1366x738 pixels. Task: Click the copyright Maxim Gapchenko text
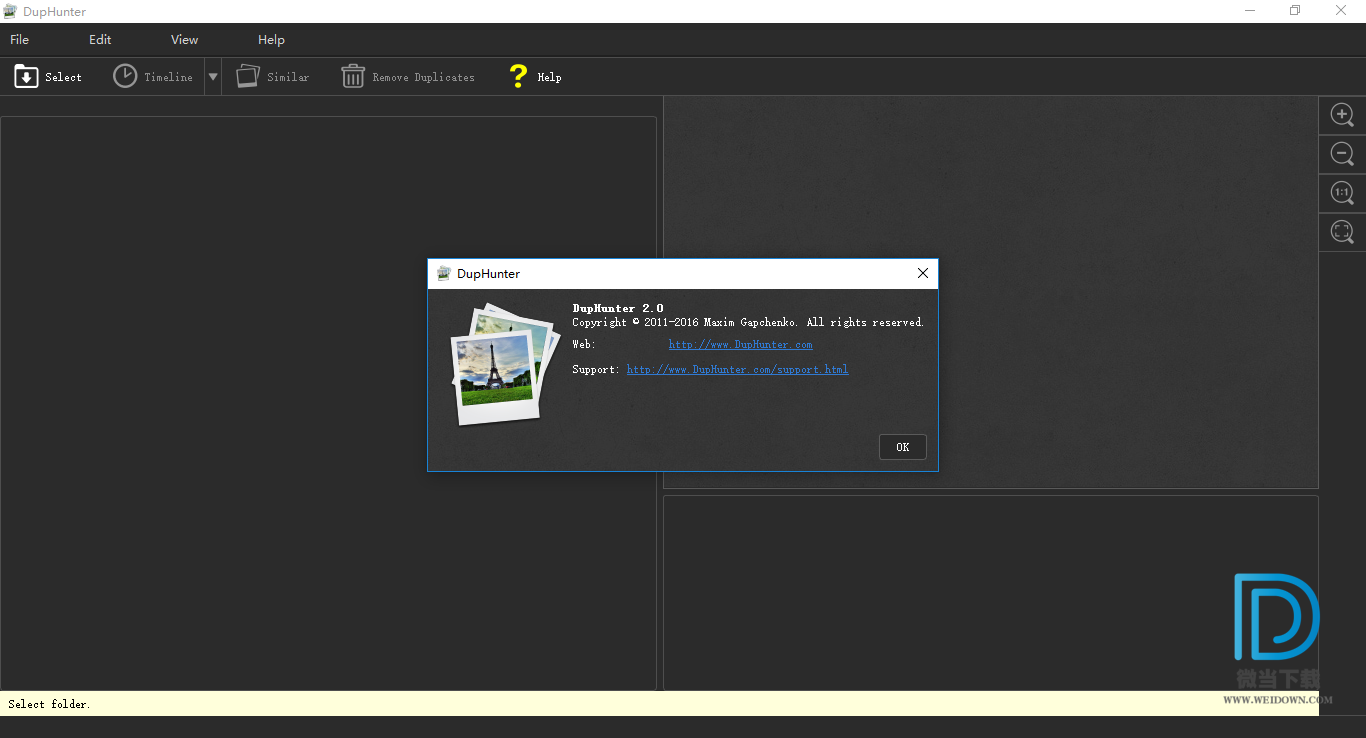pos(748,323)
